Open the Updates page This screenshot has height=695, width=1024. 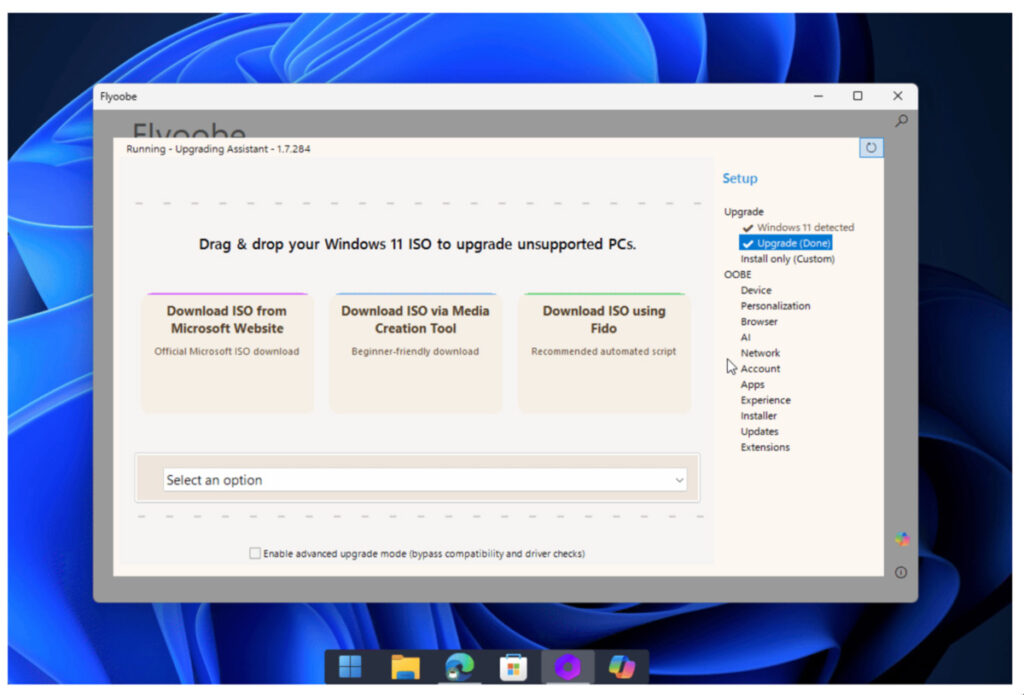click(x=759, y=431)
